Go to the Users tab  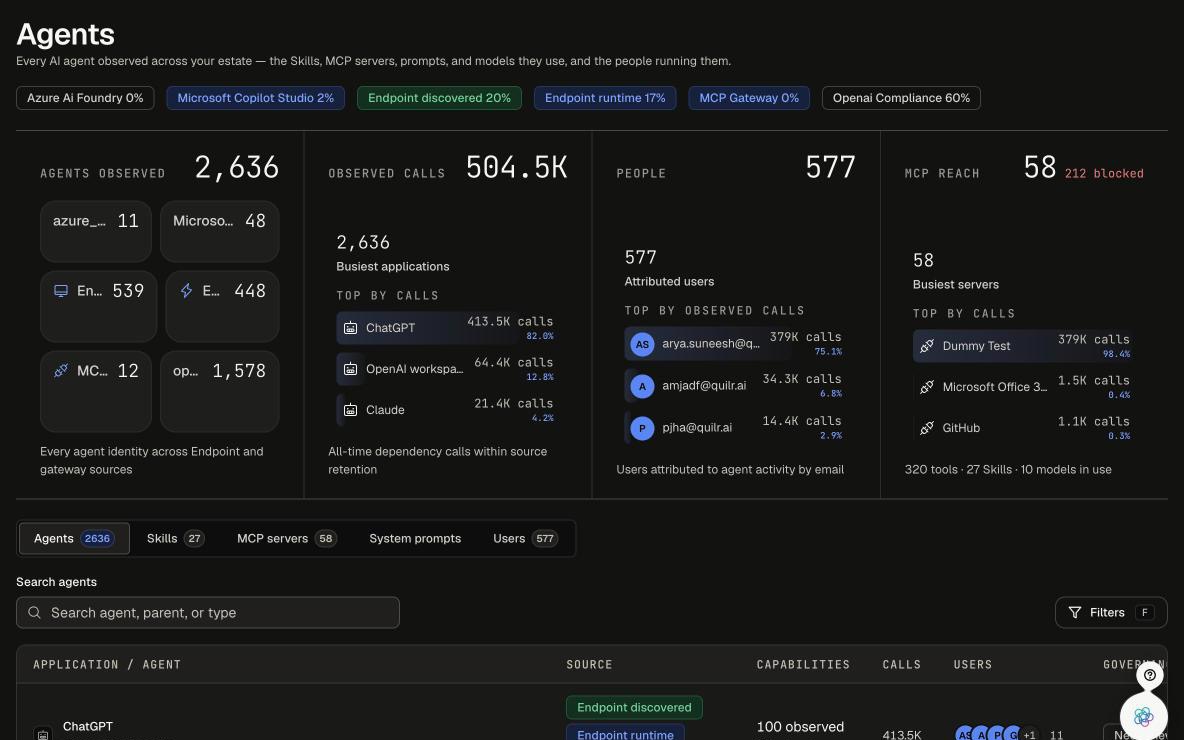pos(525,538)
